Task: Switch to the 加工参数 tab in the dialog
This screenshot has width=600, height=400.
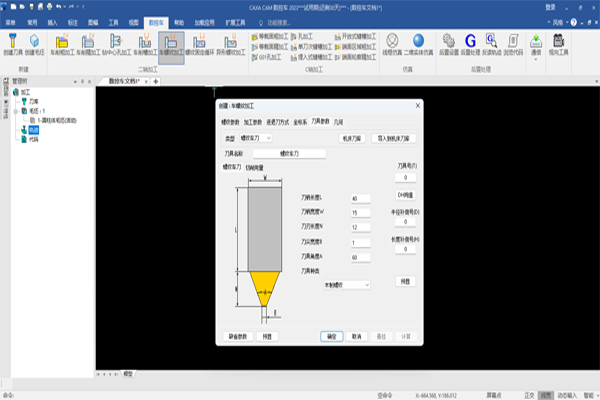Action: pyautogui.click(x=253, y=120)
